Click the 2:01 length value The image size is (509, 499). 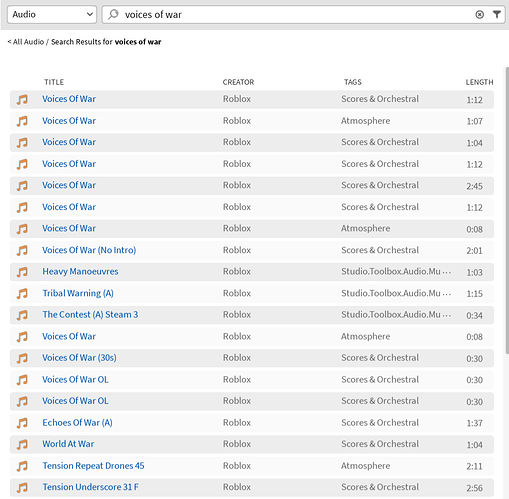(x=474, y=251)
